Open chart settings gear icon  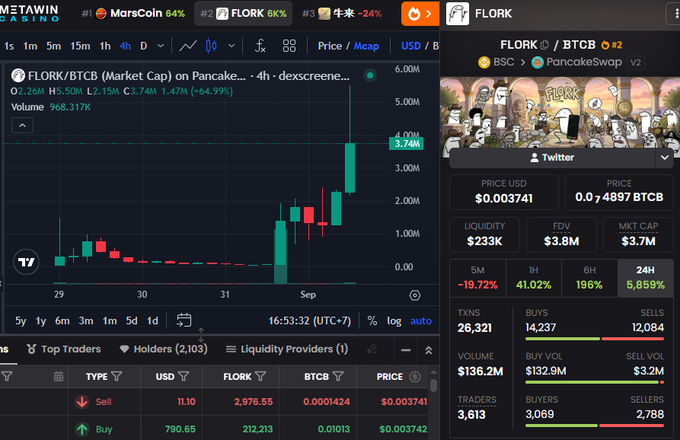point(415,295)
